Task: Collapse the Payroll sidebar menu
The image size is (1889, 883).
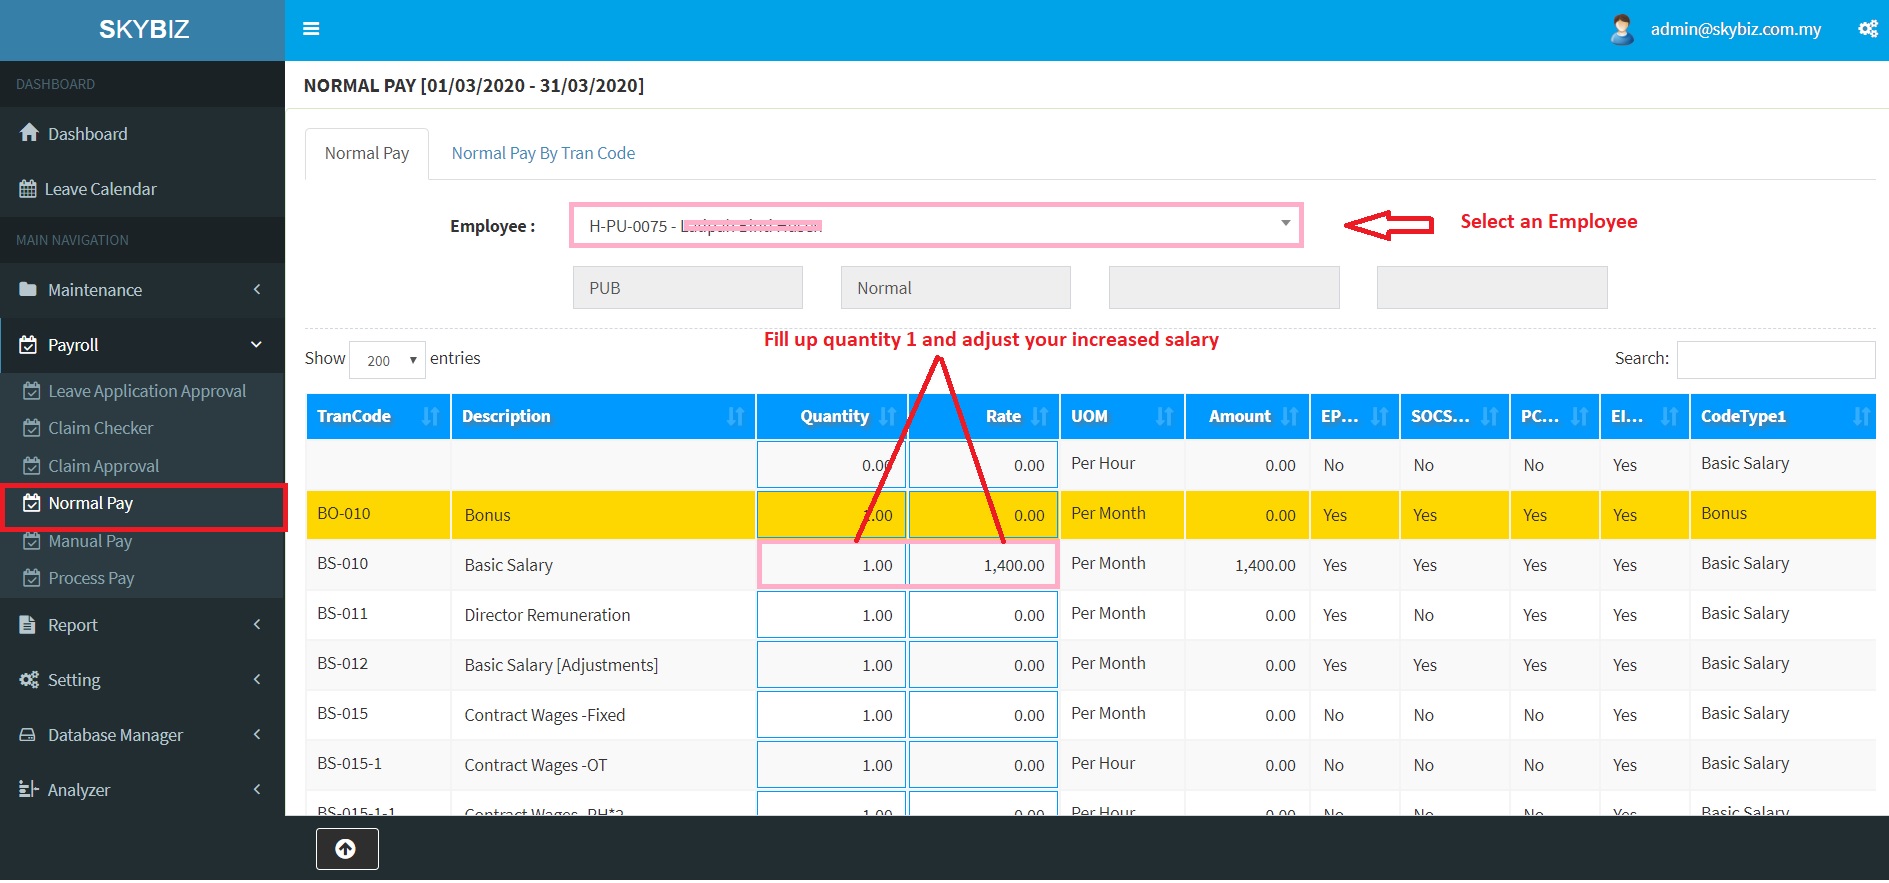Action: (142, 345)
